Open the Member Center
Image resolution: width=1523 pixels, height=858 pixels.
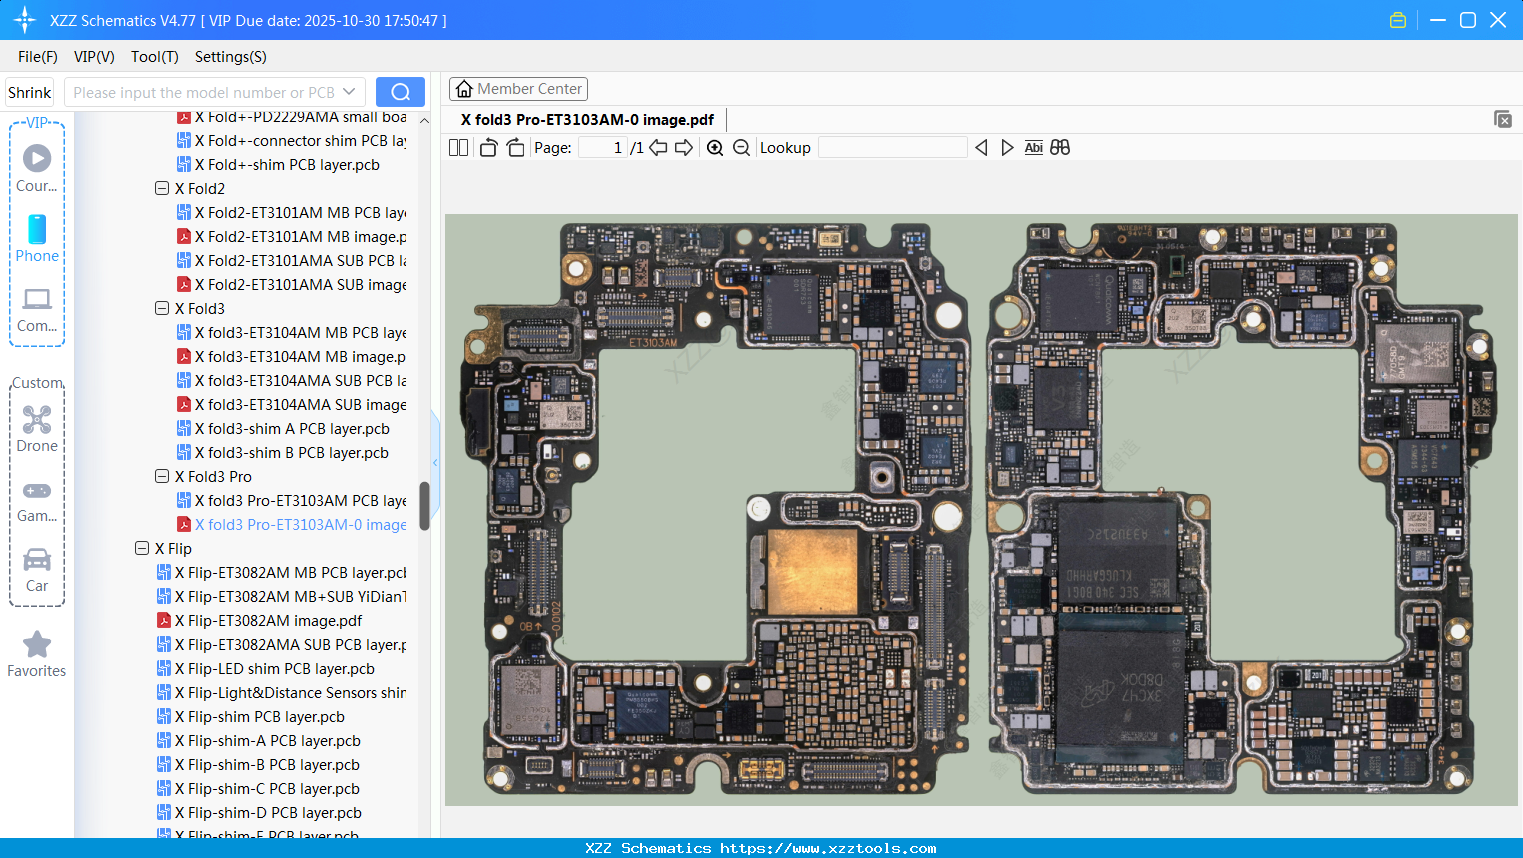point(518,89)
